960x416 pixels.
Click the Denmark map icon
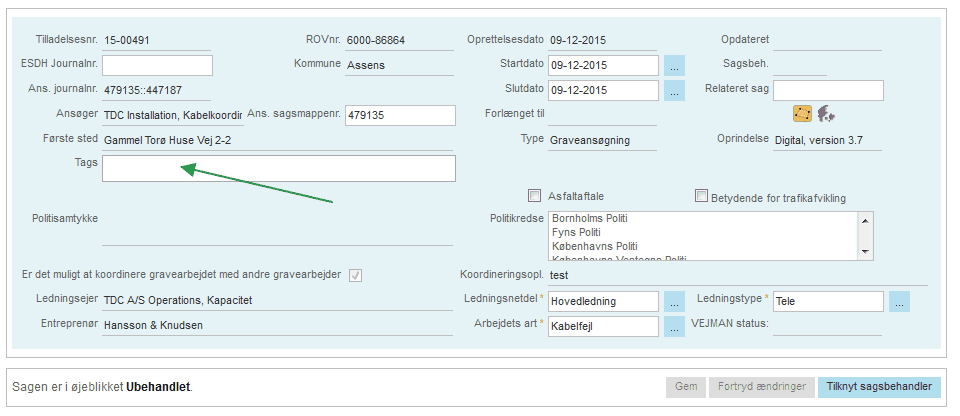point(826,114)
